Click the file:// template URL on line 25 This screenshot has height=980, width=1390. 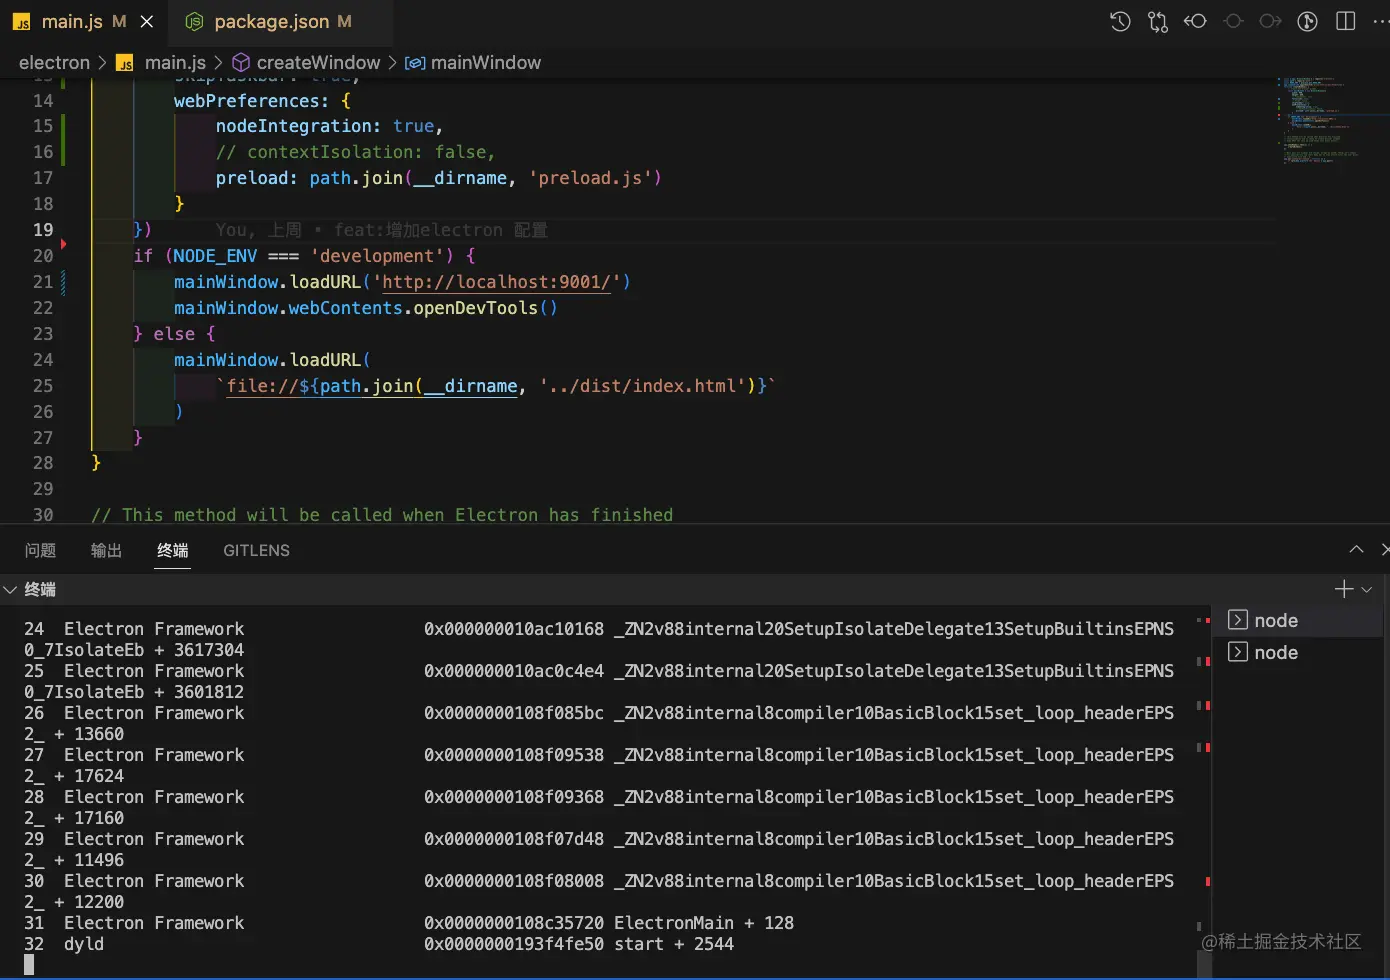(x=496, y=386)
